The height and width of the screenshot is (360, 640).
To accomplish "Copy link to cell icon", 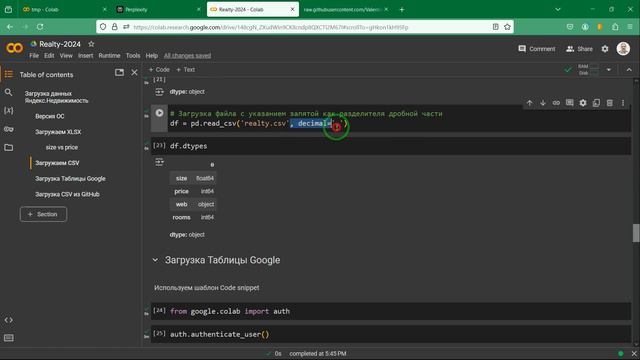I will pos(556,103).
